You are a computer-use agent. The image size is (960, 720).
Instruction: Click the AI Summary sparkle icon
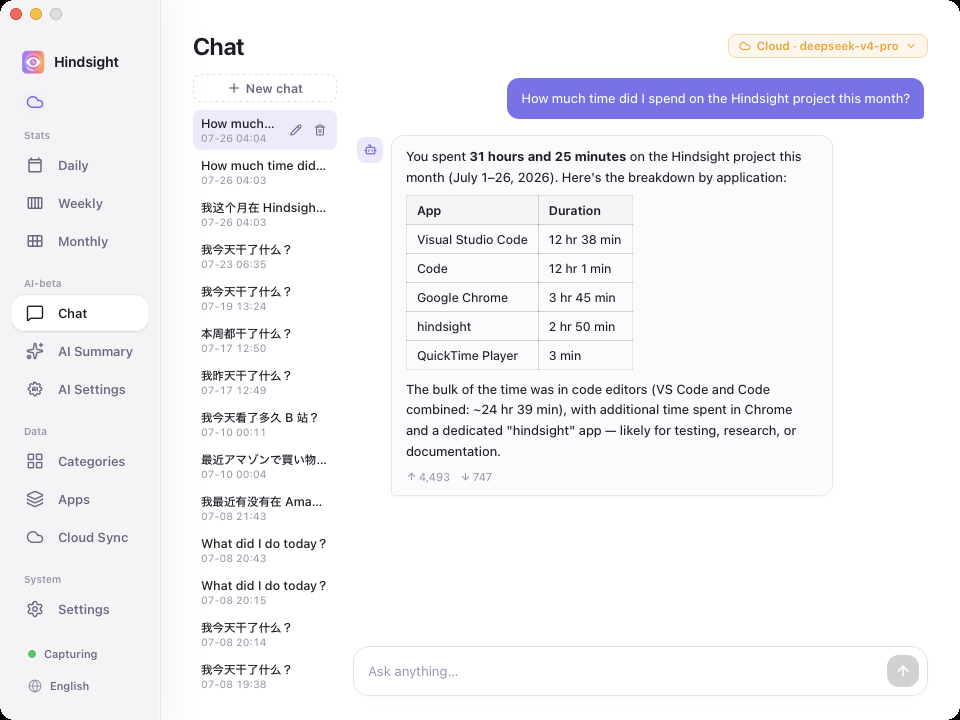pyautogui.click(x=35, y=351)
